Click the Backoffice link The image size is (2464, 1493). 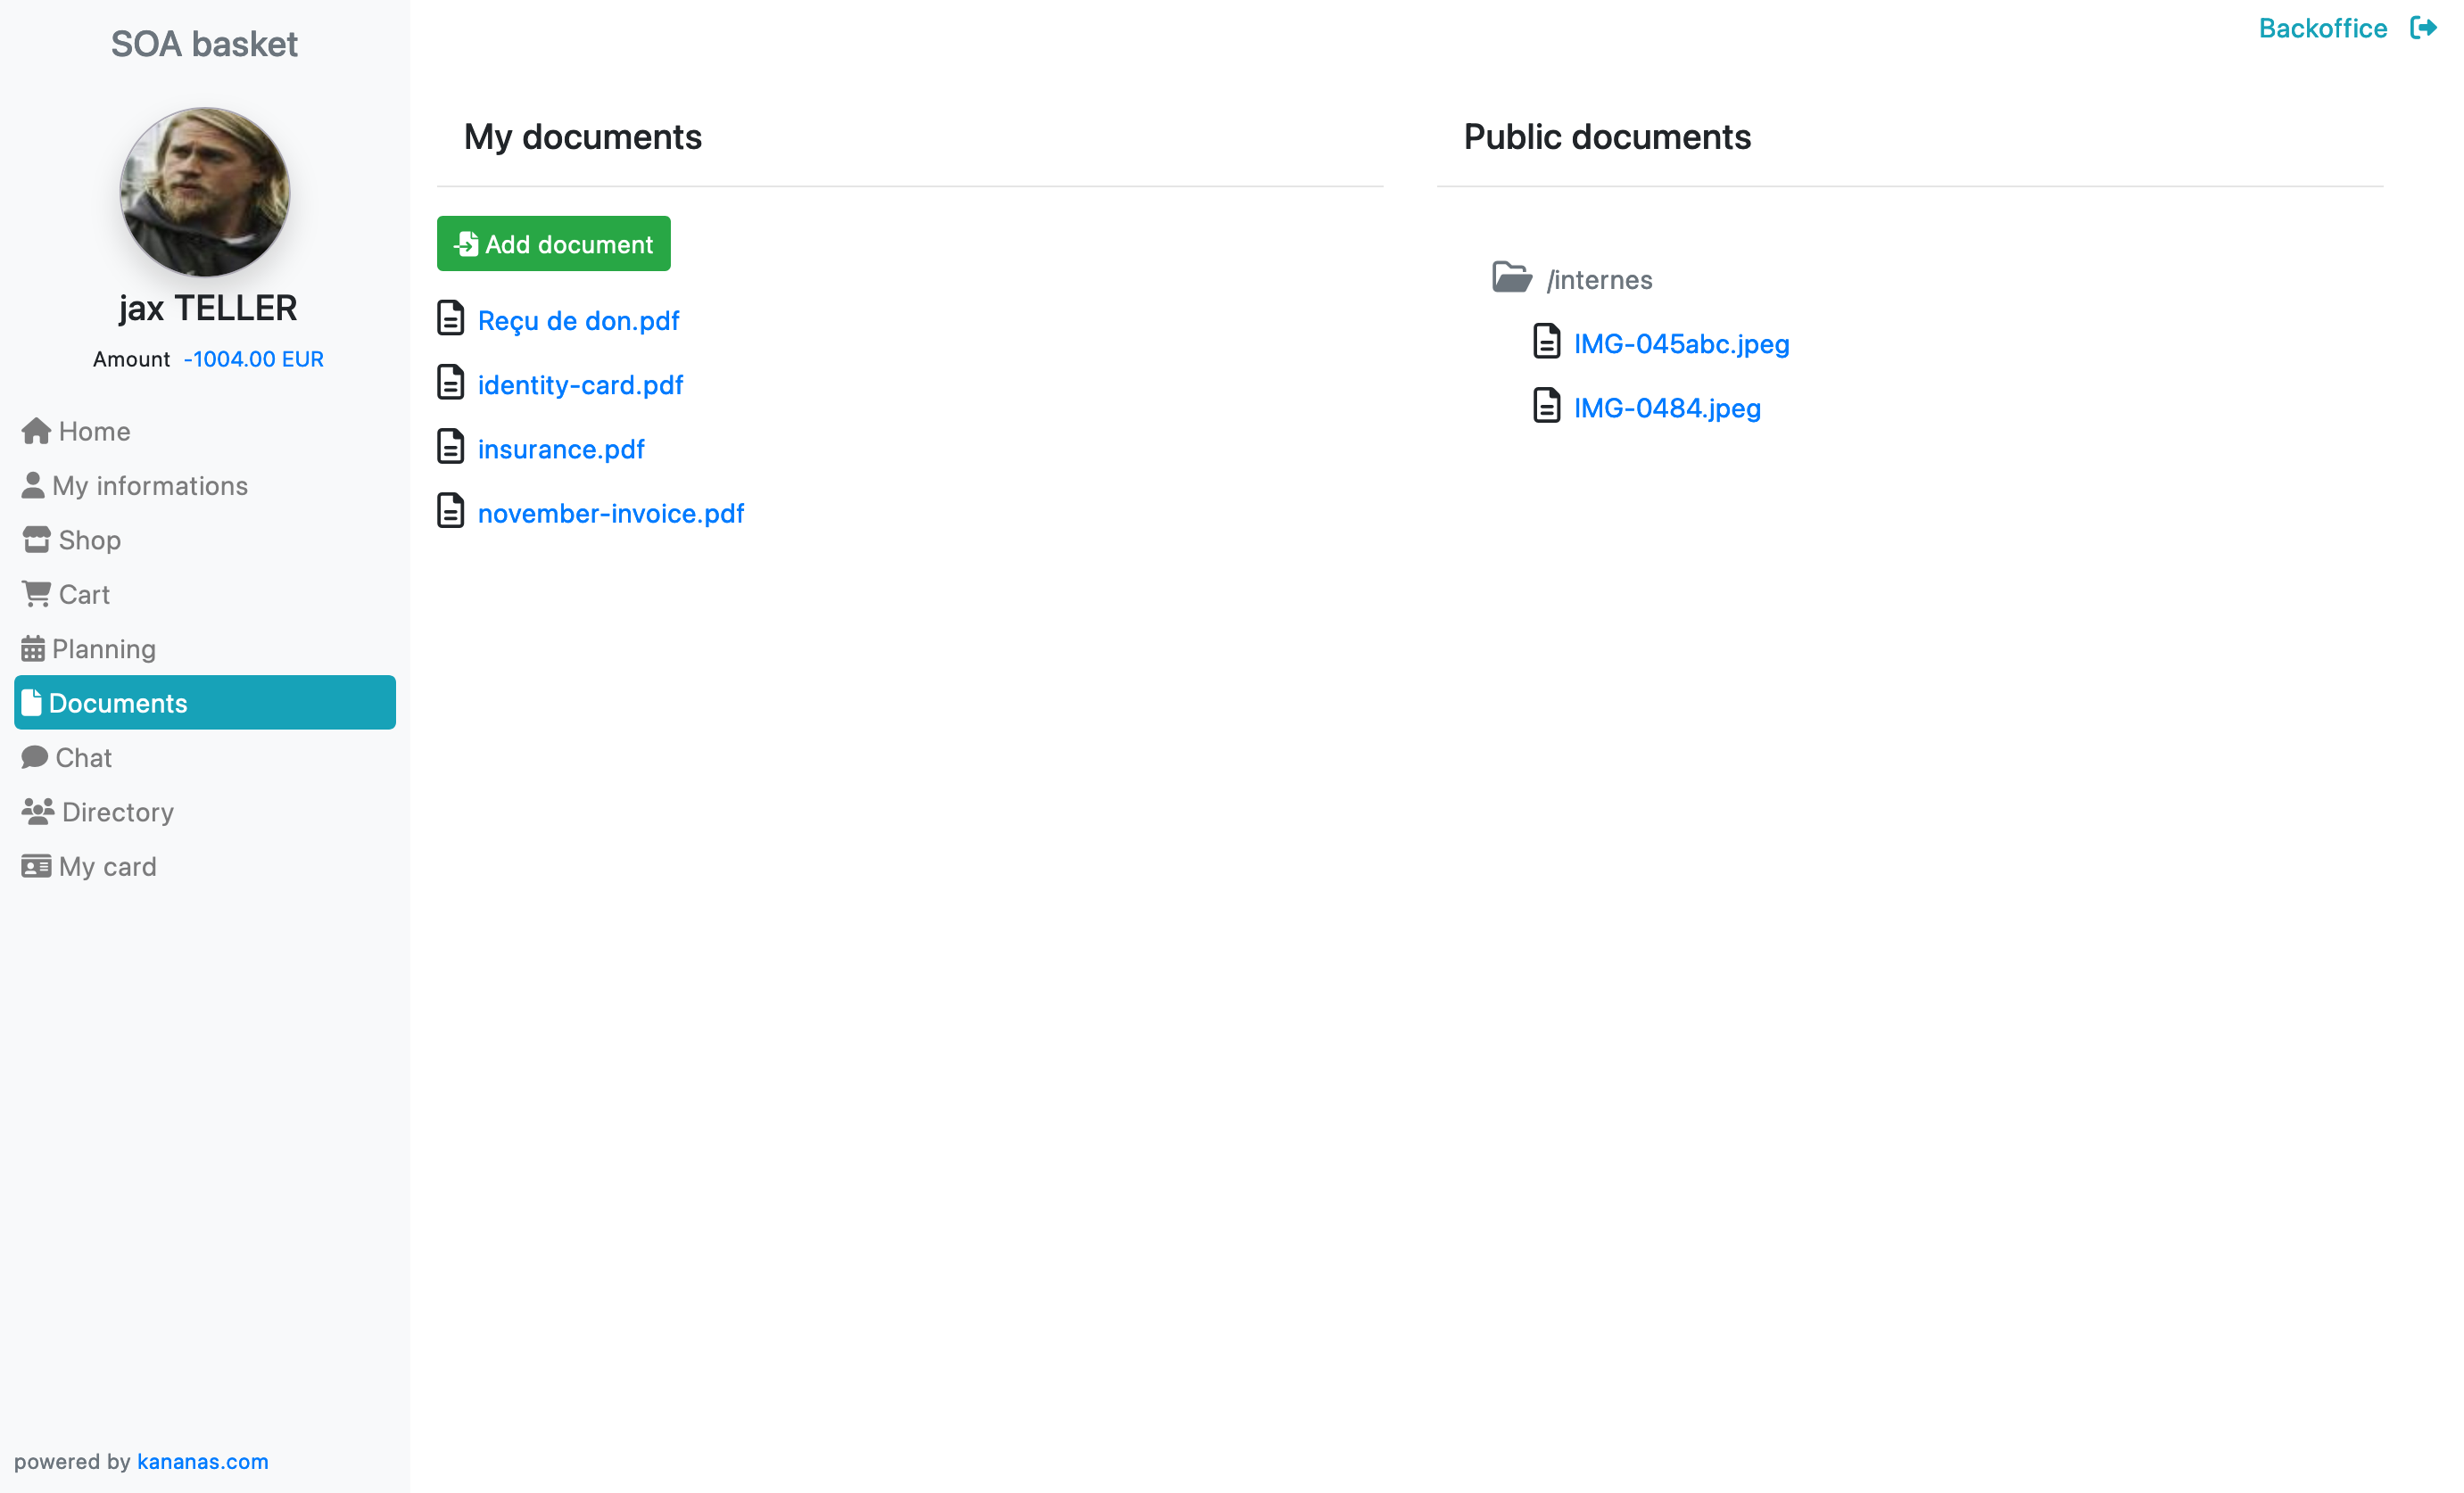point(2322,28)
